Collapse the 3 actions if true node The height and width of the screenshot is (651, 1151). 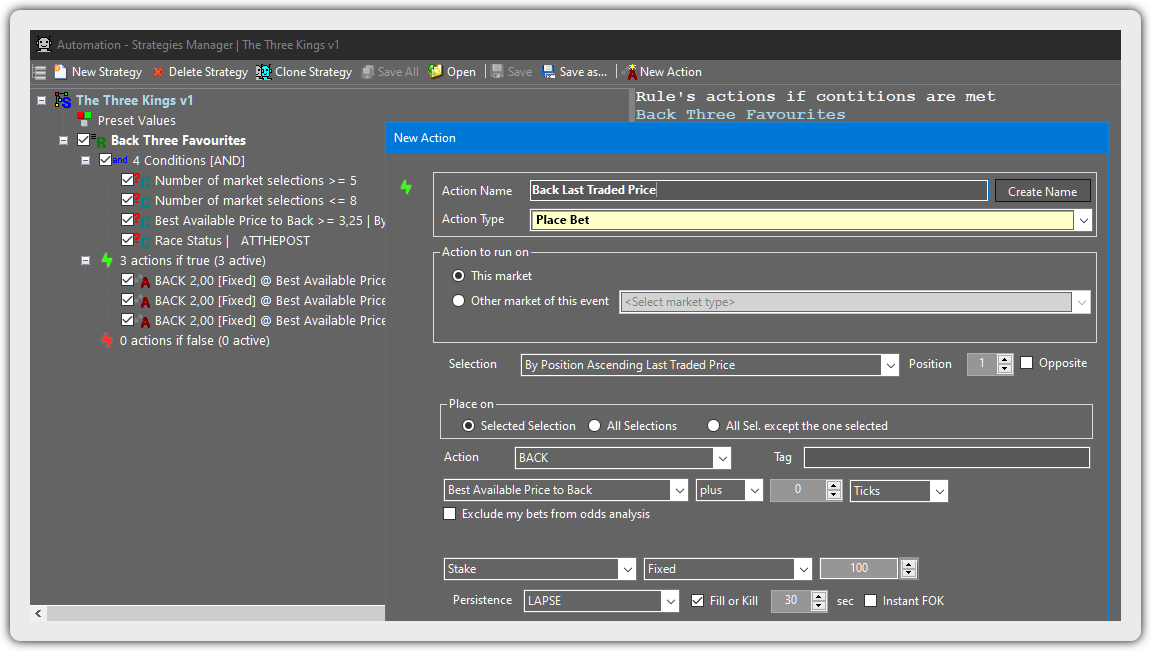click(85, 261)
